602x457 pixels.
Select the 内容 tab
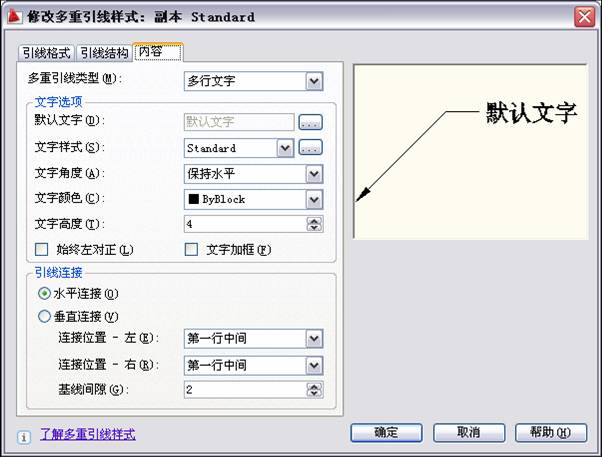pyautogui.click(x=158, y=51)
